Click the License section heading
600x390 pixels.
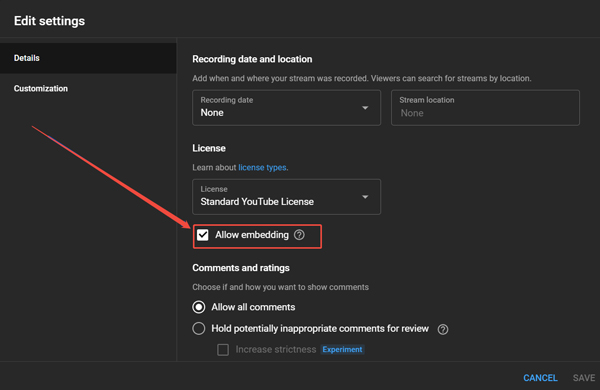click(209, 148)
